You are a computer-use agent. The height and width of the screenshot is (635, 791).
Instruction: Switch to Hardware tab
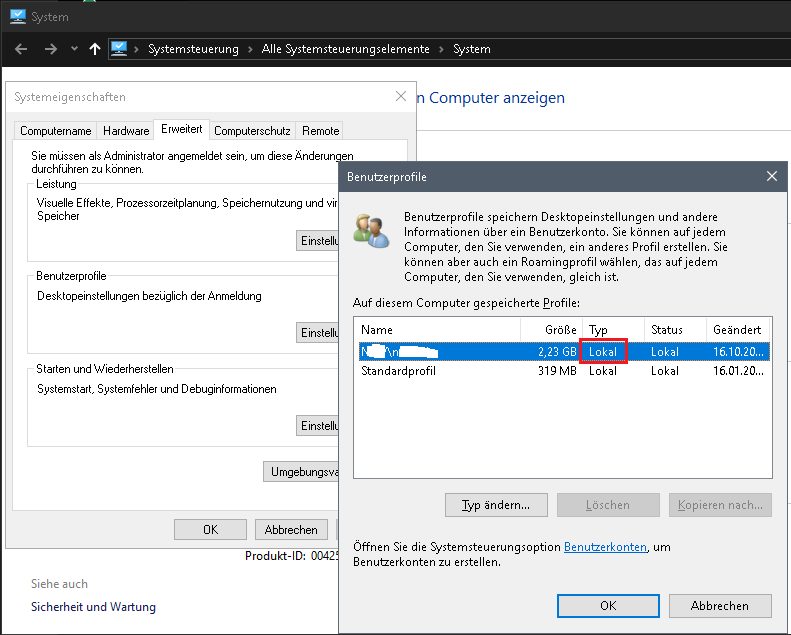click(126, 131)
